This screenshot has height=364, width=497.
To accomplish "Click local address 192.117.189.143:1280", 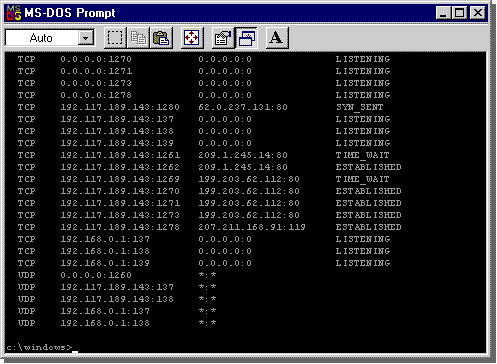I will pos(120,107).
